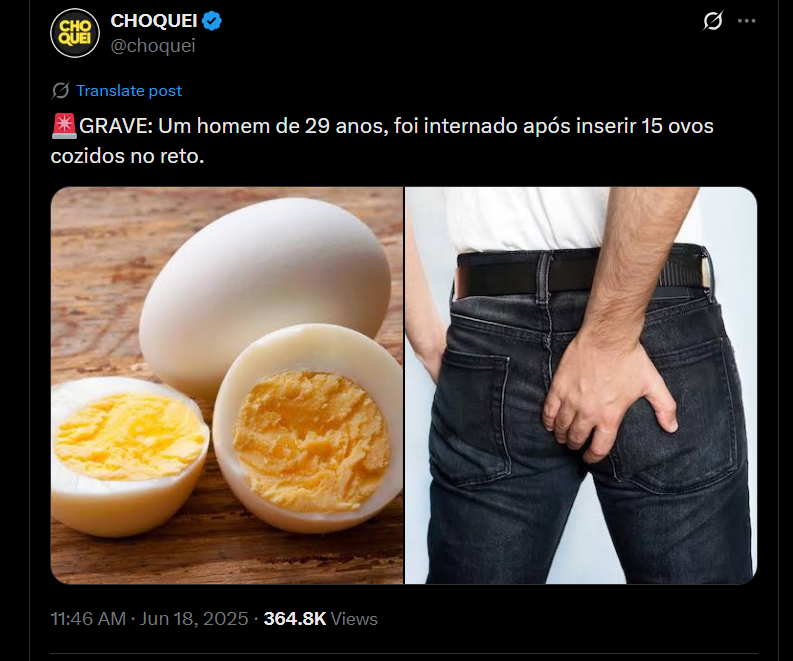Click the 364.8K view count
793x661 pixels.
tap(295, 619)
